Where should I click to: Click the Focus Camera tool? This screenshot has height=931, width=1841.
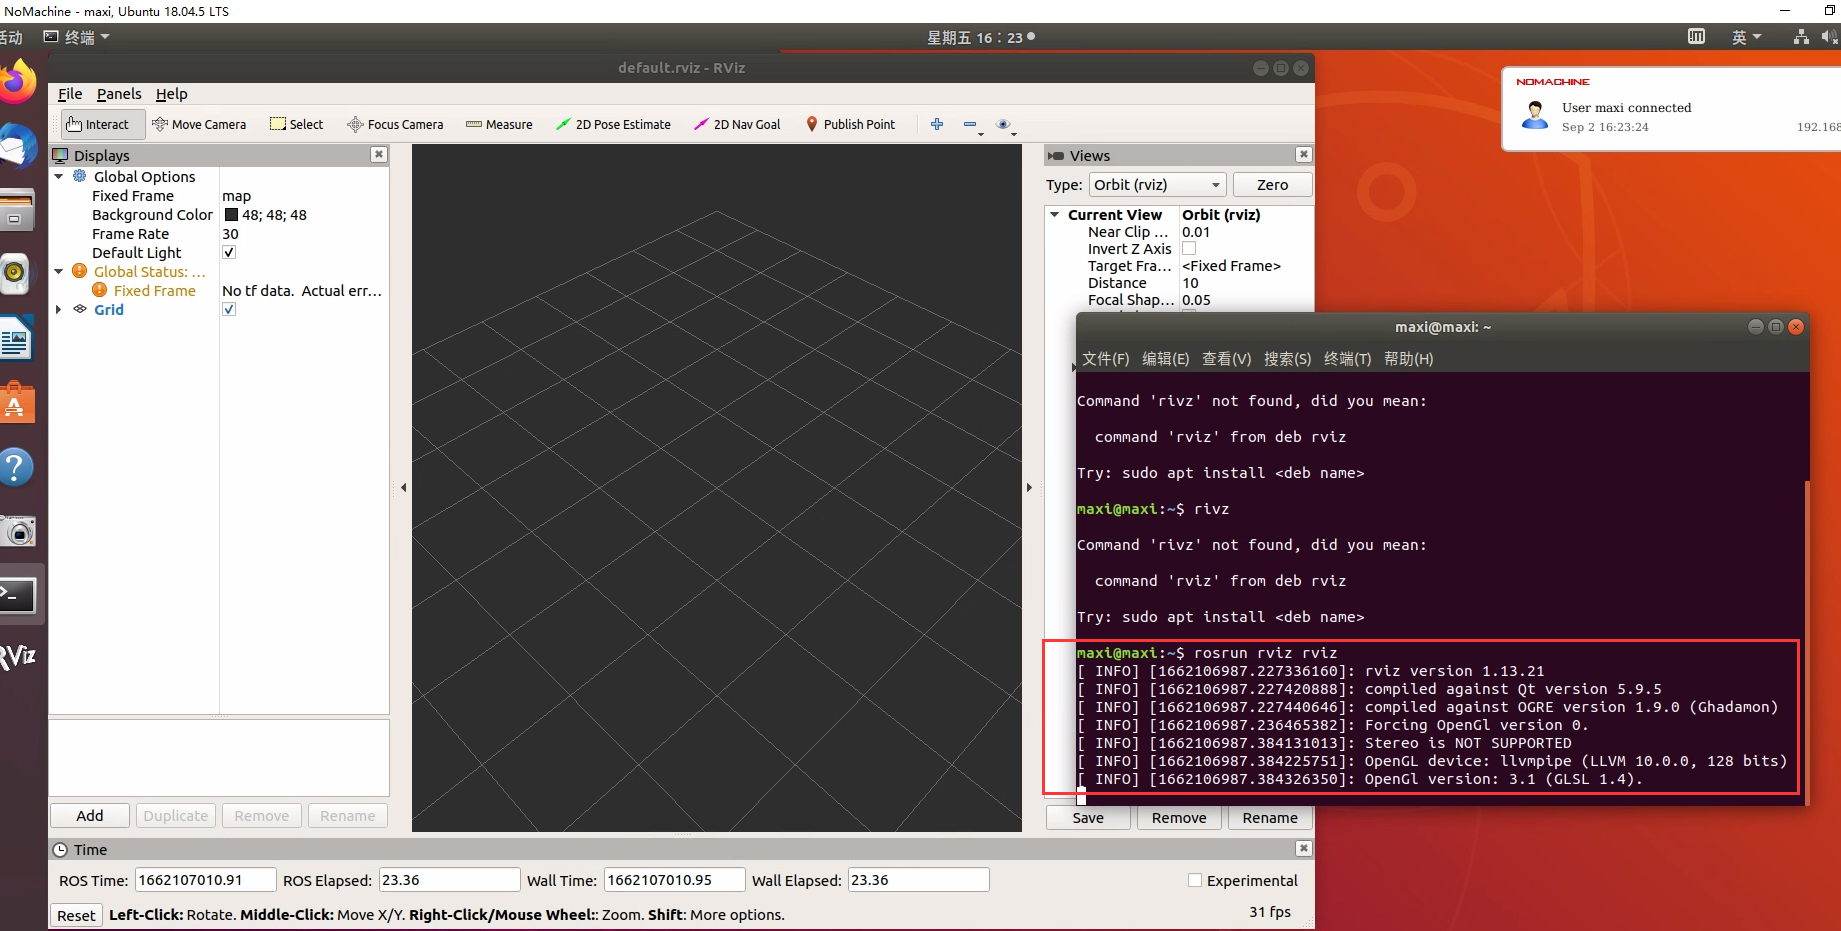point(395,124)
